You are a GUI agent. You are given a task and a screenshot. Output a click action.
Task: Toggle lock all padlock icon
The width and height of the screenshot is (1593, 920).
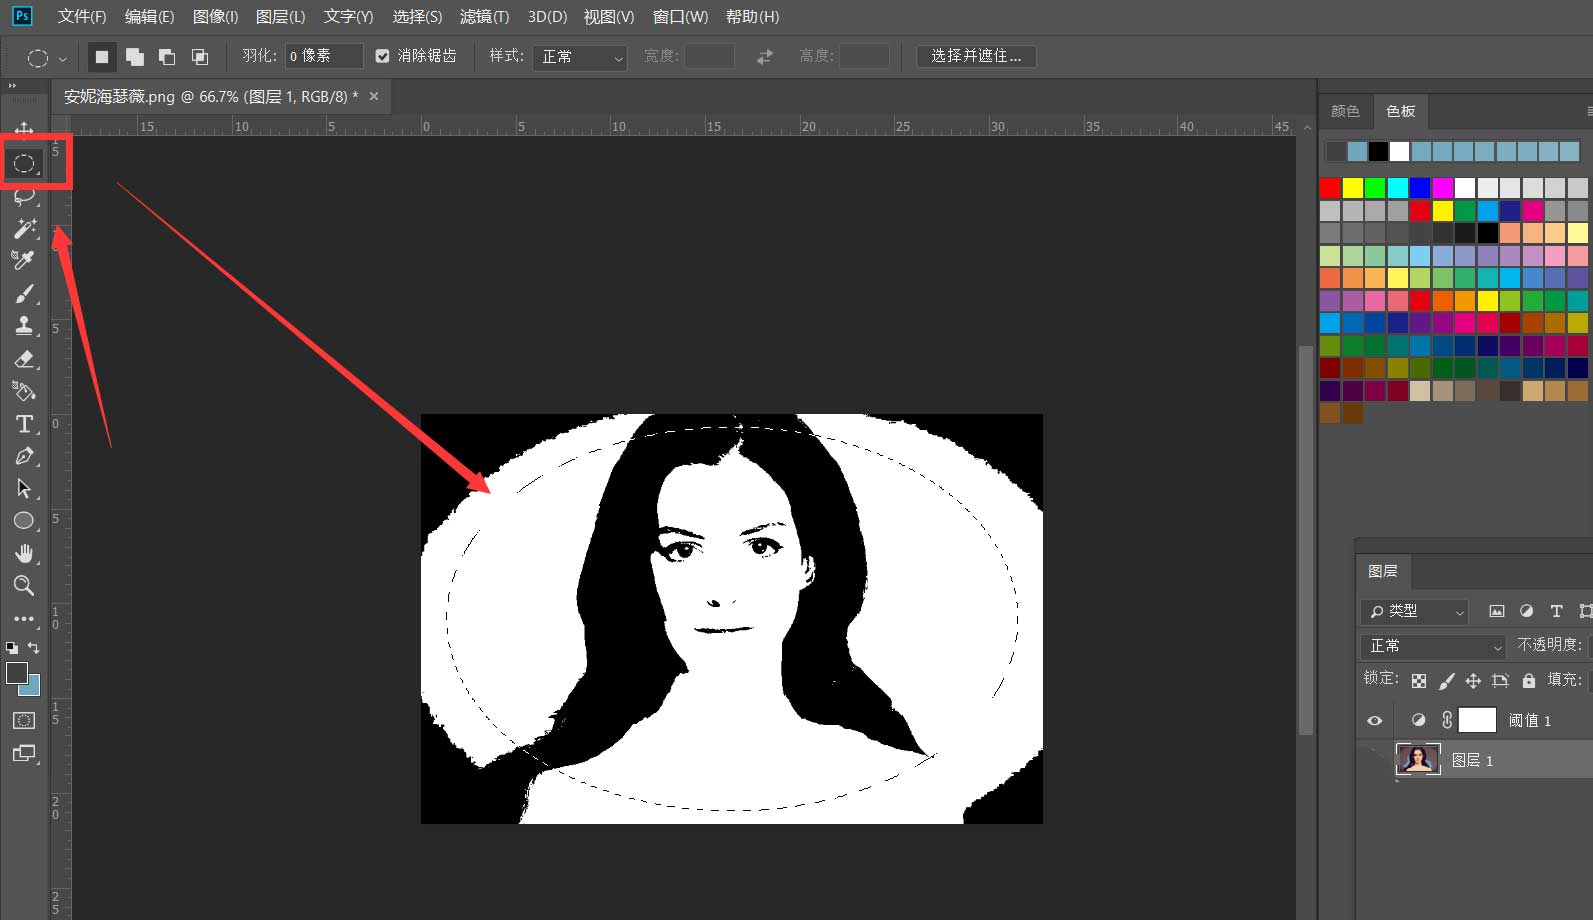tap(1528, 681)
